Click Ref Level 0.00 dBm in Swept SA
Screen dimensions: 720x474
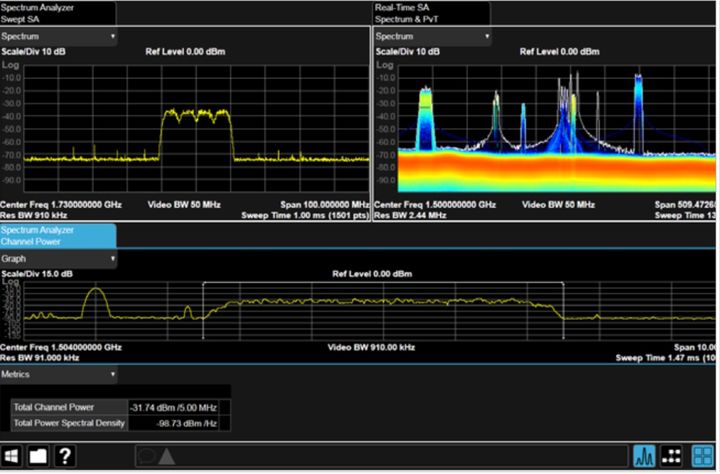(186, 52)
